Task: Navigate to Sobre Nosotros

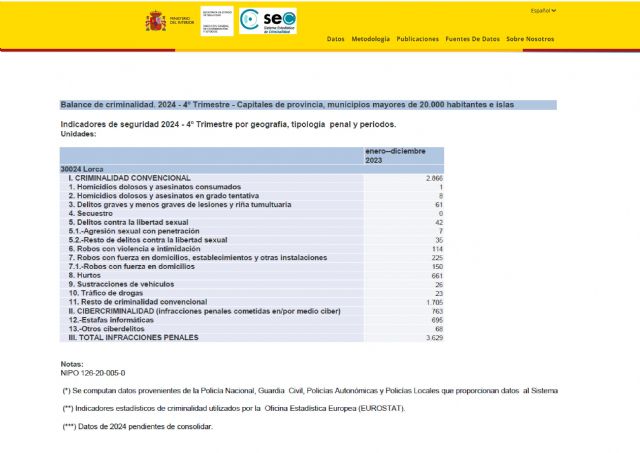Action: [x=529, y=39]
